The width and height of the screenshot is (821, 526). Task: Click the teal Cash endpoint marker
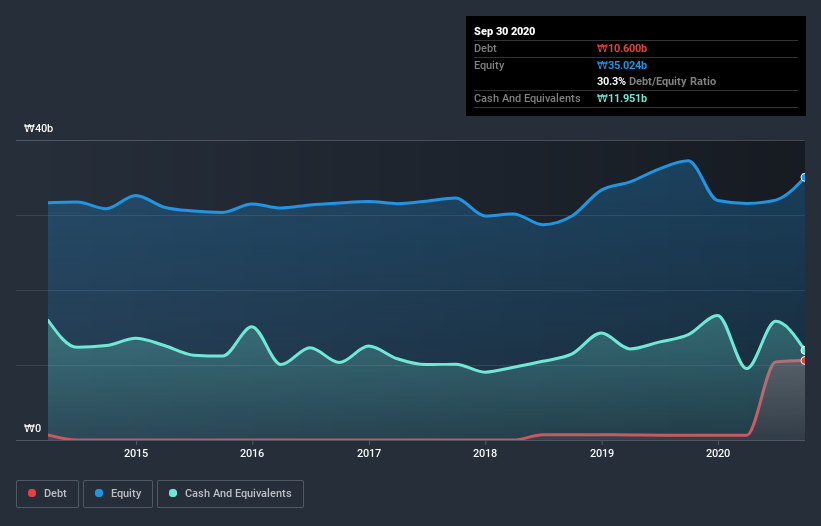pyautogui.click(x=804, y=350)
